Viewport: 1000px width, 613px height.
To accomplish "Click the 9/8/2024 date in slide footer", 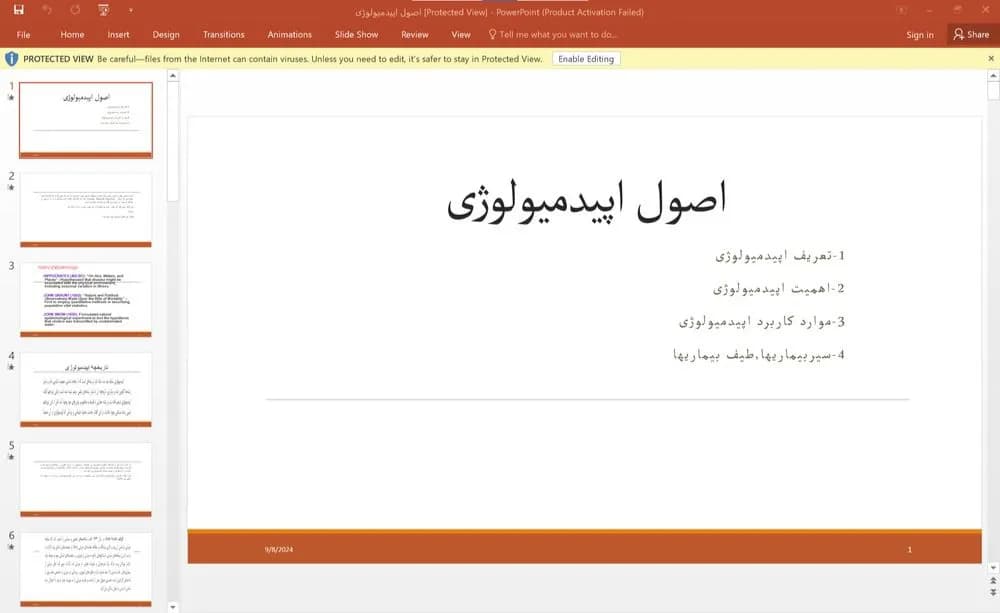I will click(279, 549).
